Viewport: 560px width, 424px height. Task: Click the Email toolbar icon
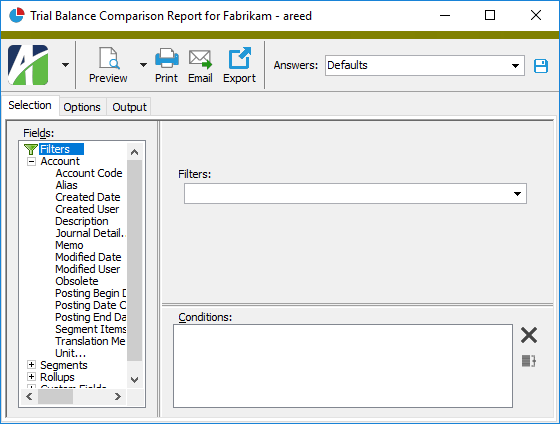200,59
